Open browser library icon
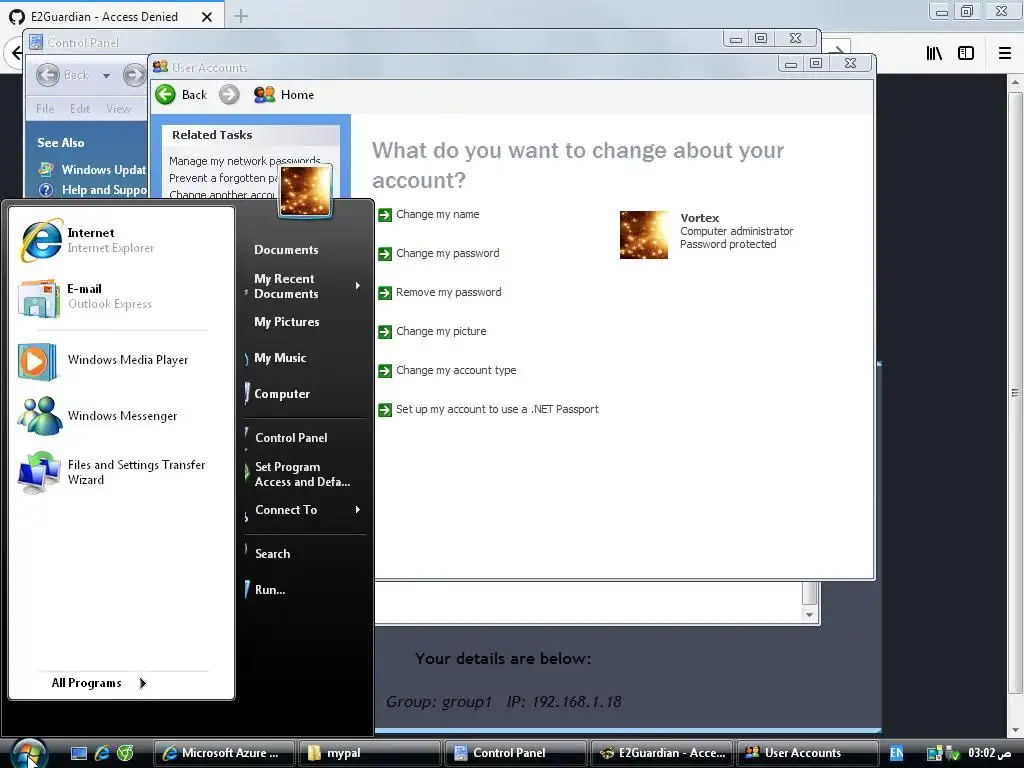 tap(934, 53)
